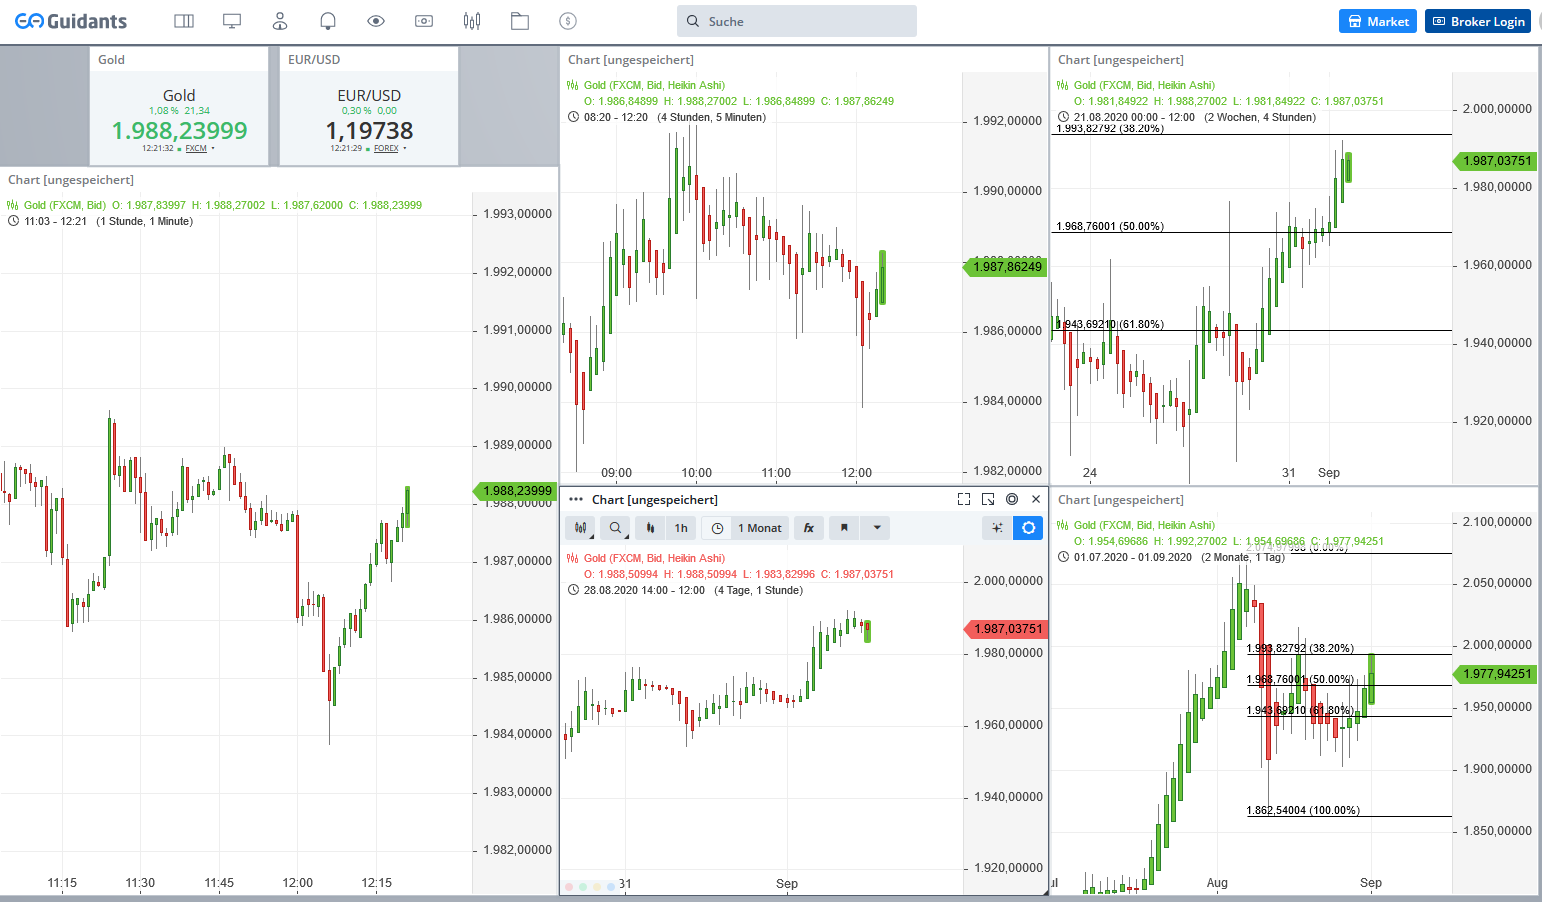Click the 1.987,86249 price marker on 5-minute chart
1542x902 pixels.
[1004, 266]
